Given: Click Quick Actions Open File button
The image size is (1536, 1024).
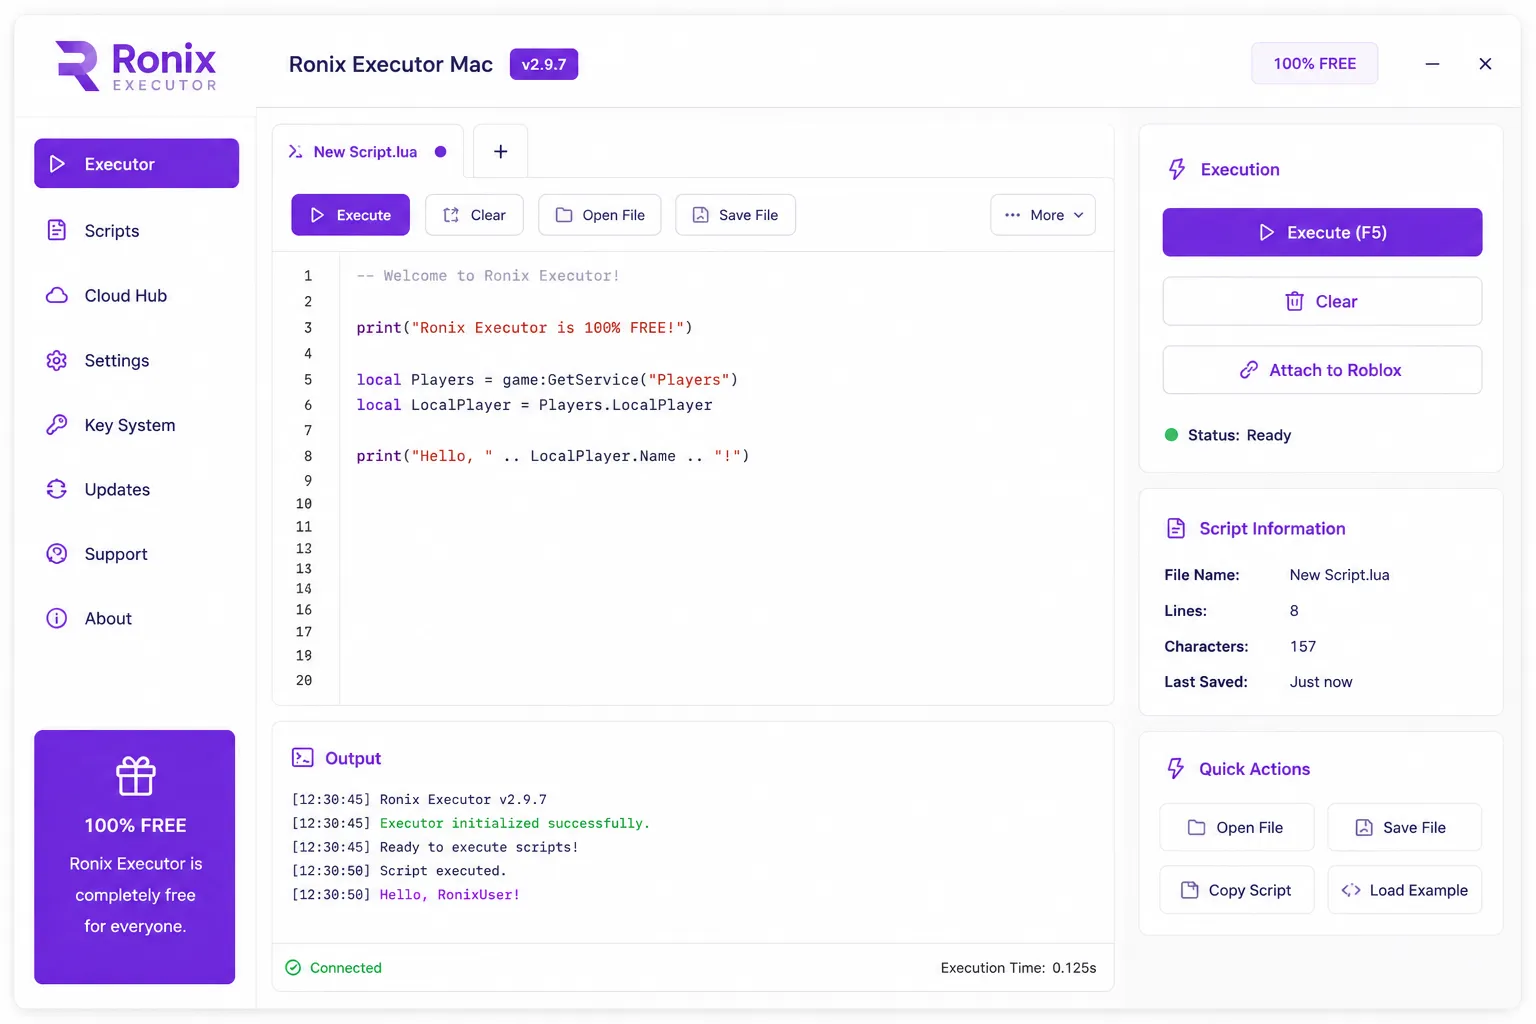Looking at the screenshot, I should click(1237, 827).
